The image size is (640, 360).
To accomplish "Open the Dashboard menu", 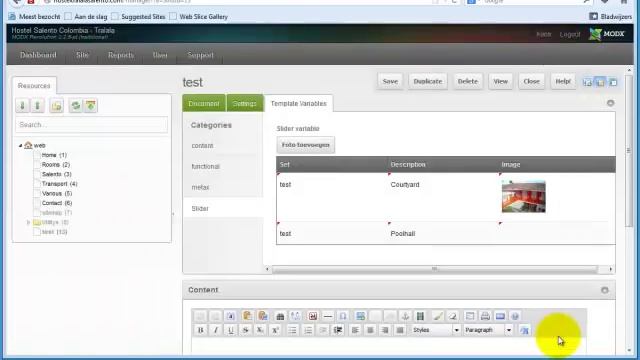I will (x=38, y=55).
